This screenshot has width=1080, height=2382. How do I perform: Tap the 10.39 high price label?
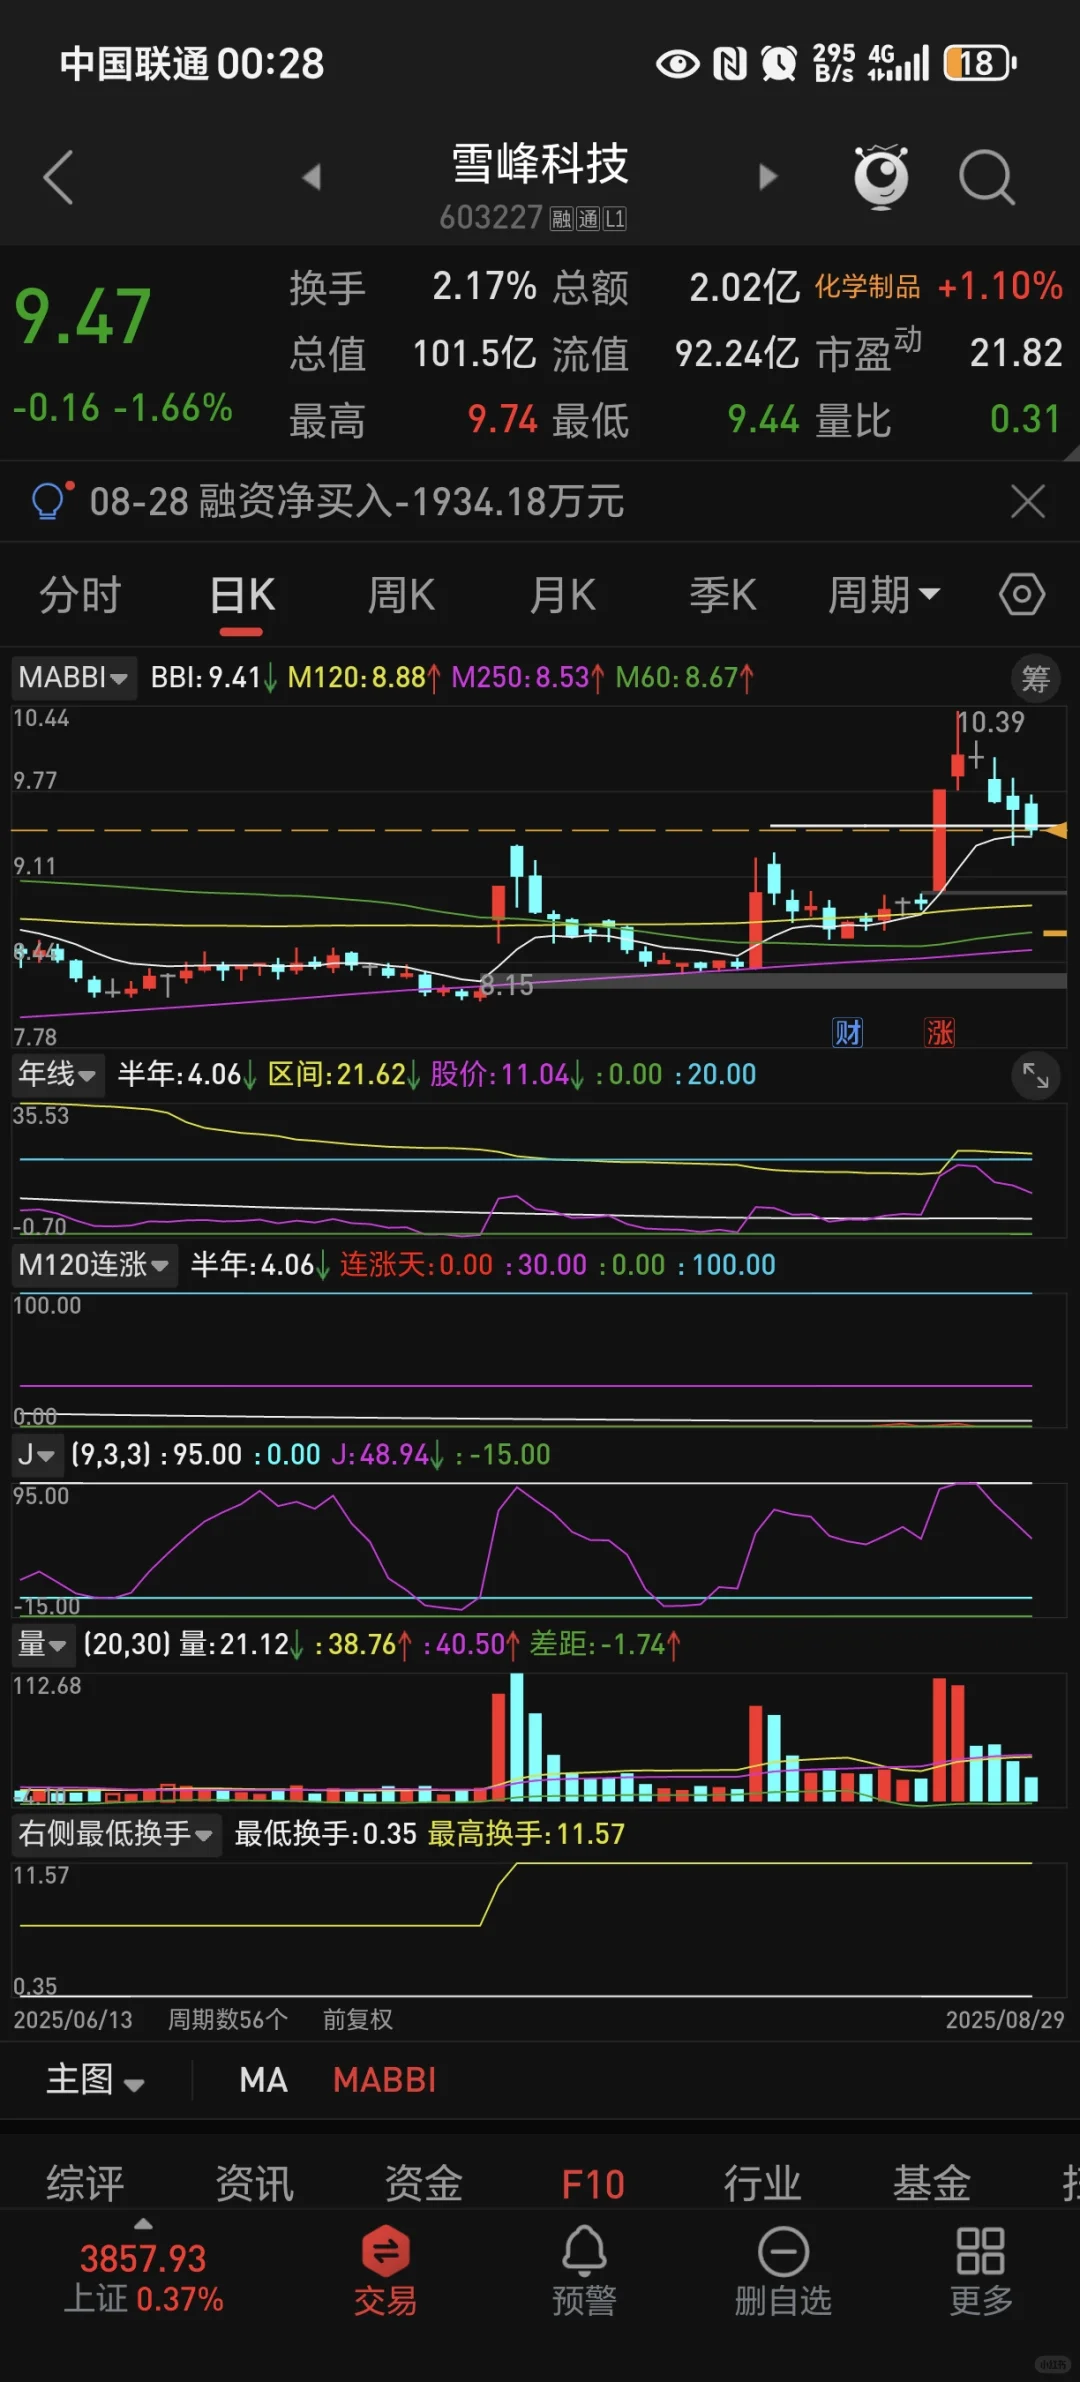991,722
